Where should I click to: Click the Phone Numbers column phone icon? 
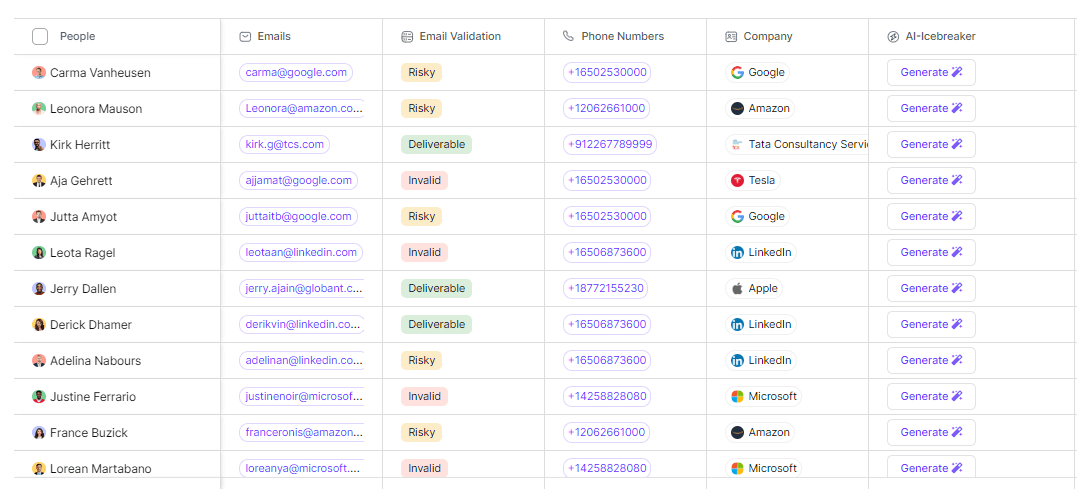(x=568, y=37)
